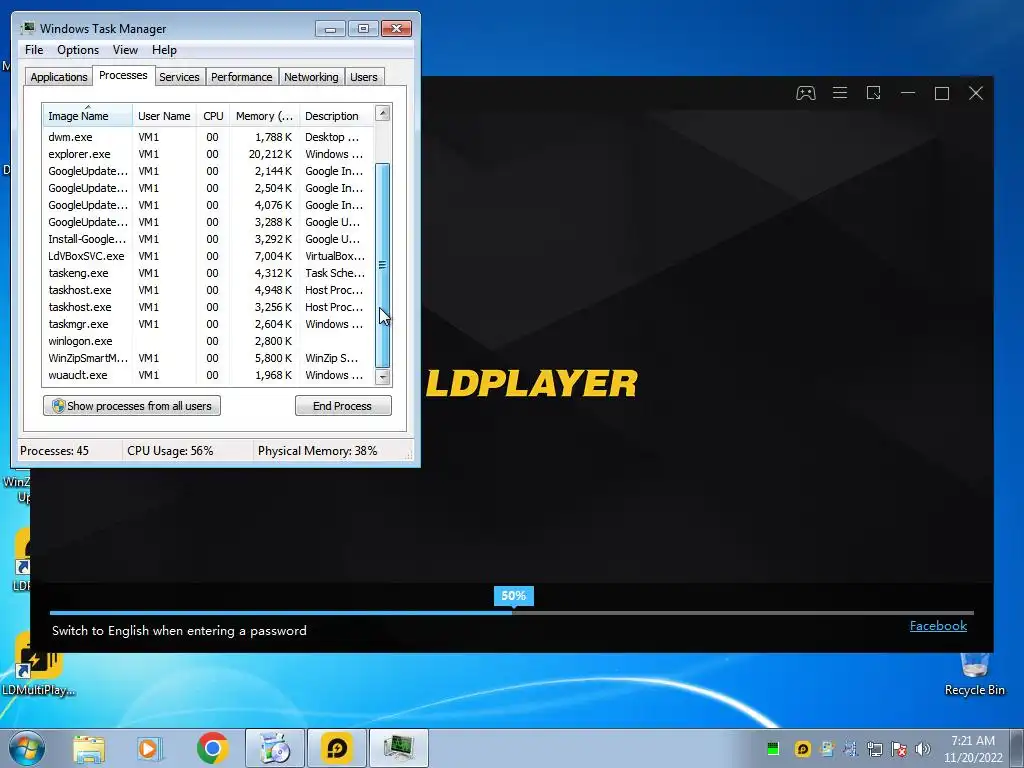This screenshot has width=1024, height=768.
Task: Switch to installer disc taskbar icon
Action: (275, 748)
